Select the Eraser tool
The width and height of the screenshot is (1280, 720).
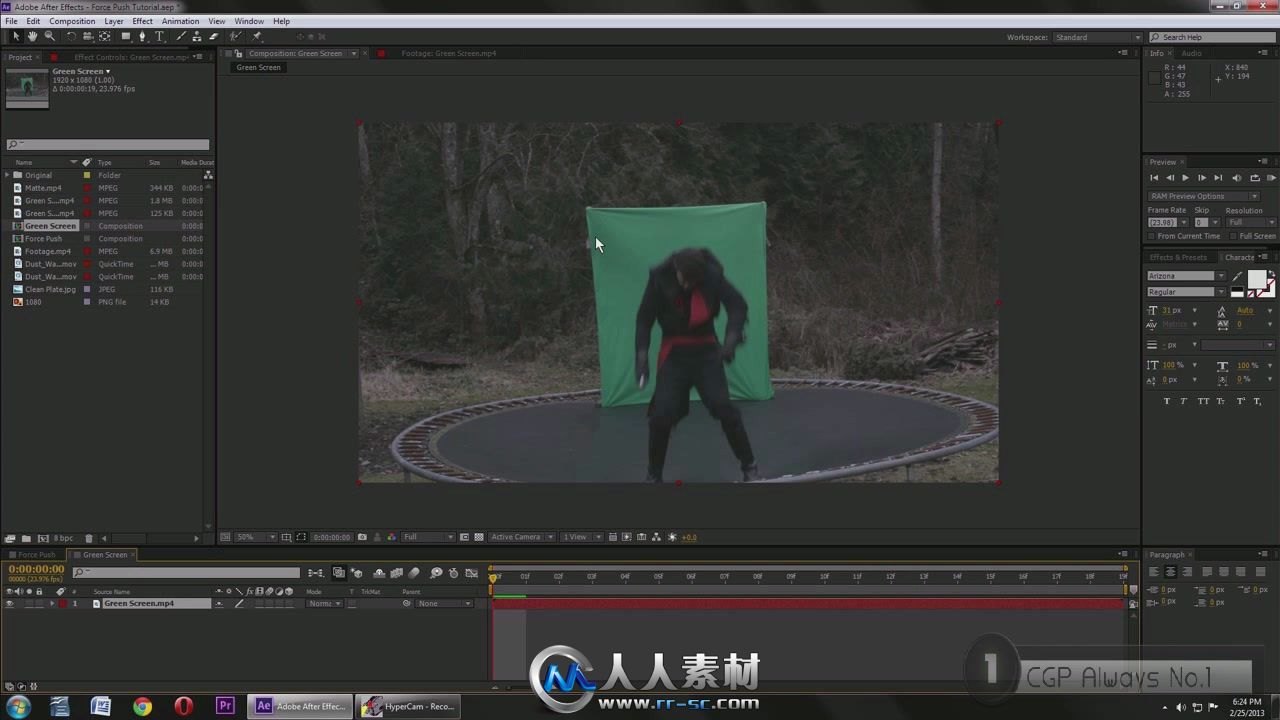pos(213,36)
